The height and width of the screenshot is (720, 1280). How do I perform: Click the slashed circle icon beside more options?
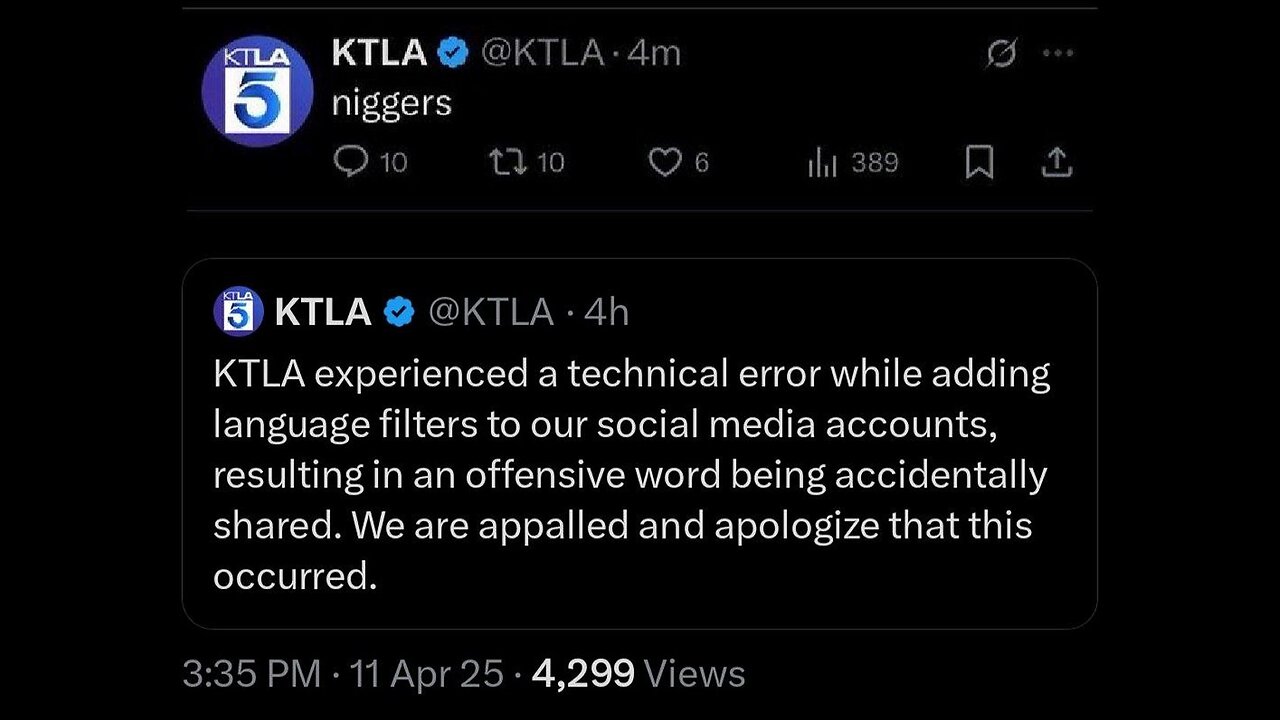pyautogui.click(x=1001, y=56)
